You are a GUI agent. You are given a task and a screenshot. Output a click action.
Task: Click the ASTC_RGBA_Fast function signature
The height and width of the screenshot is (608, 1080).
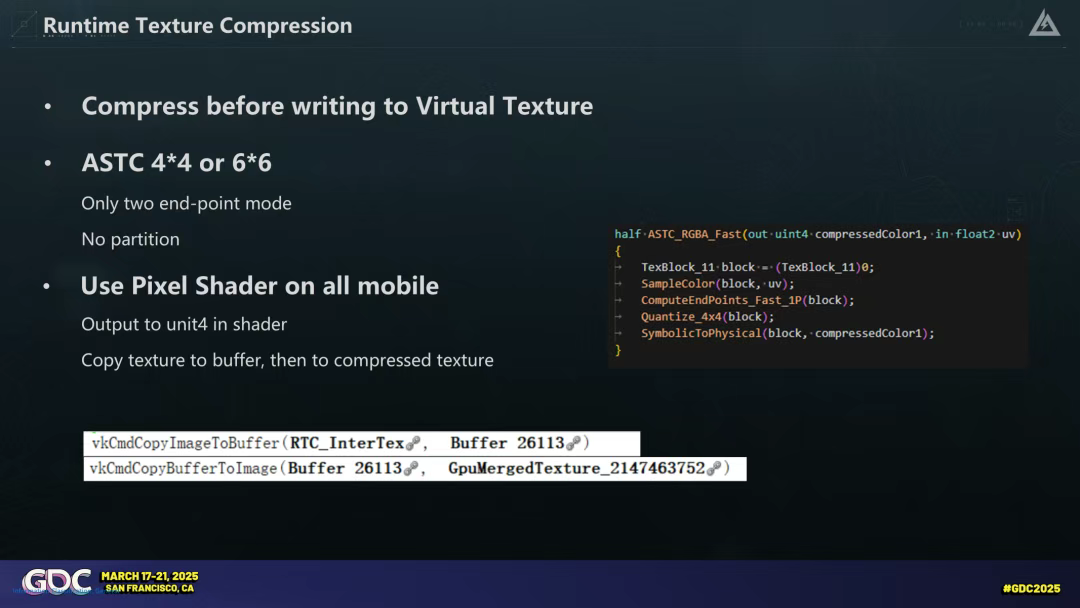818,234
